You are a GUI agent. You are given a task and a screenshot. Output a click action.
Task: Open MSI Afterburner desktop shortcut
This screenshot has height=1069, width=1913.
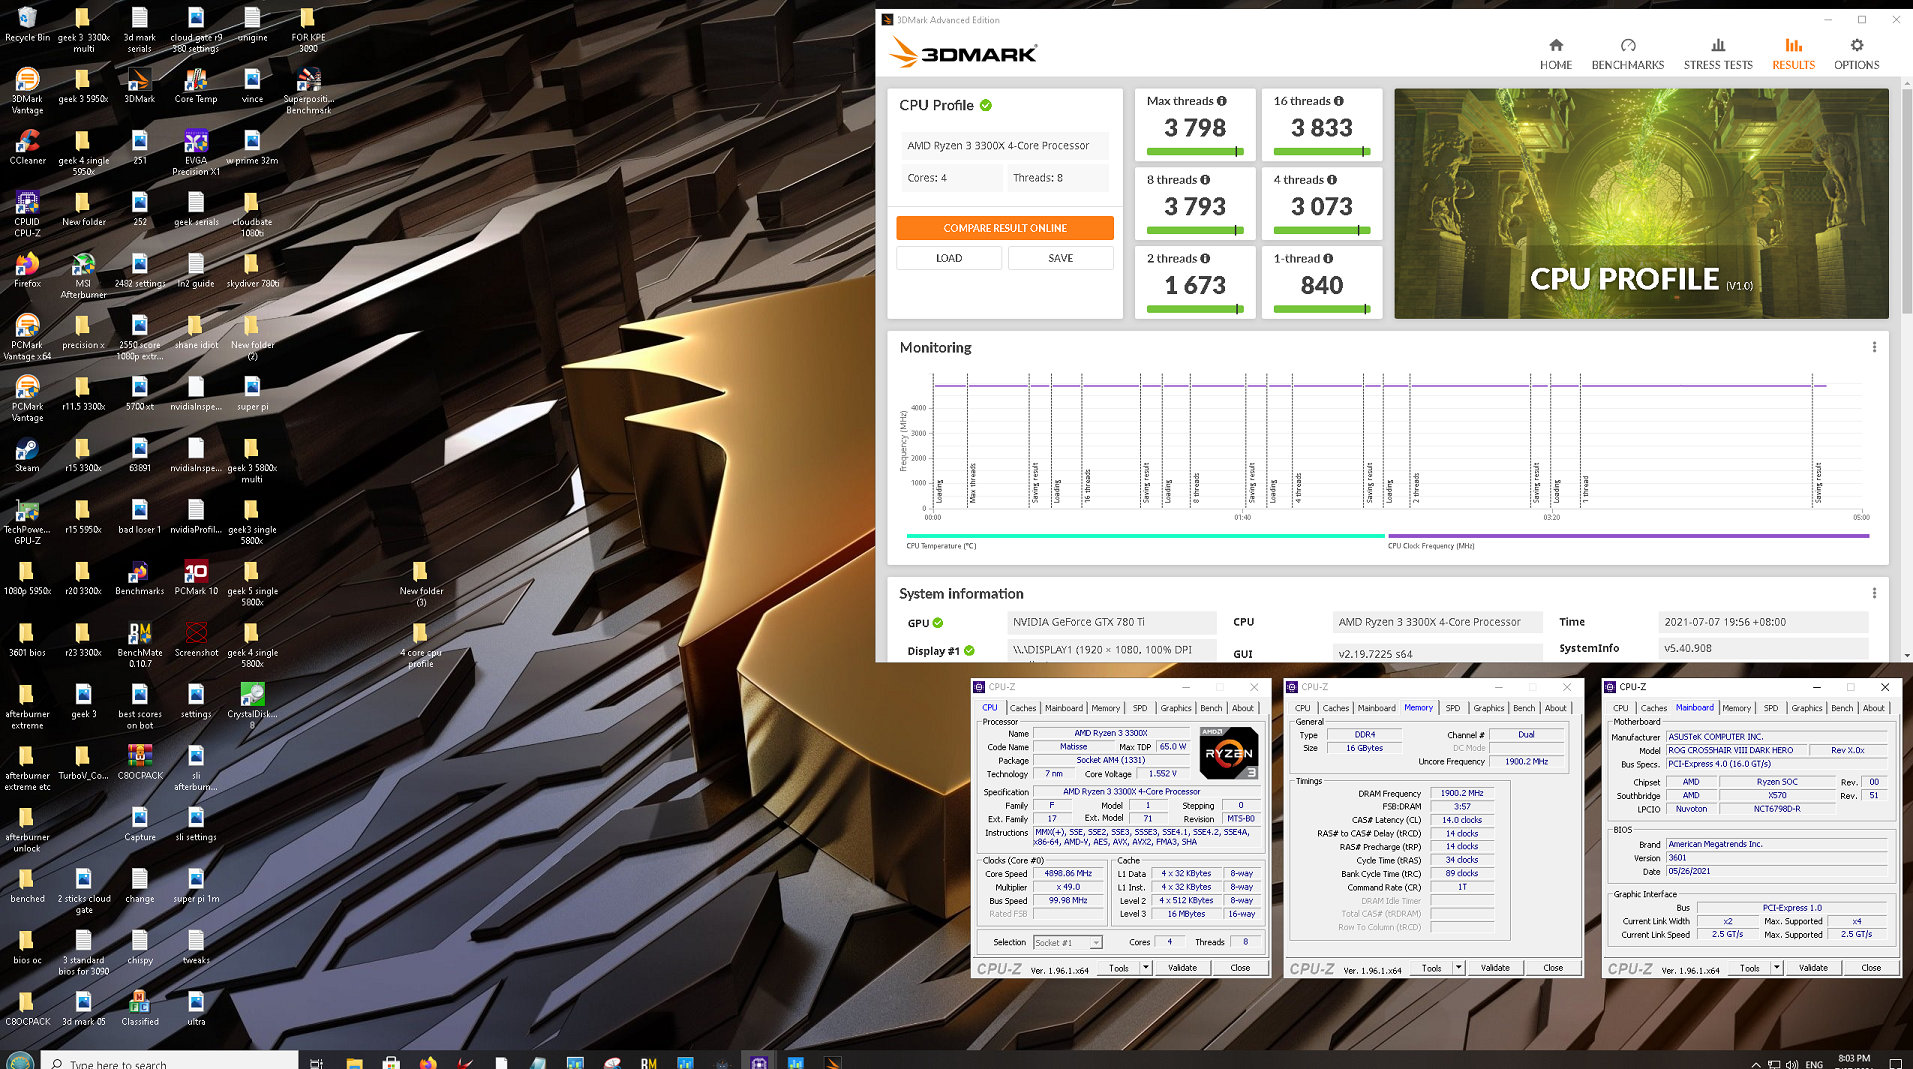[x=83, y=276]
